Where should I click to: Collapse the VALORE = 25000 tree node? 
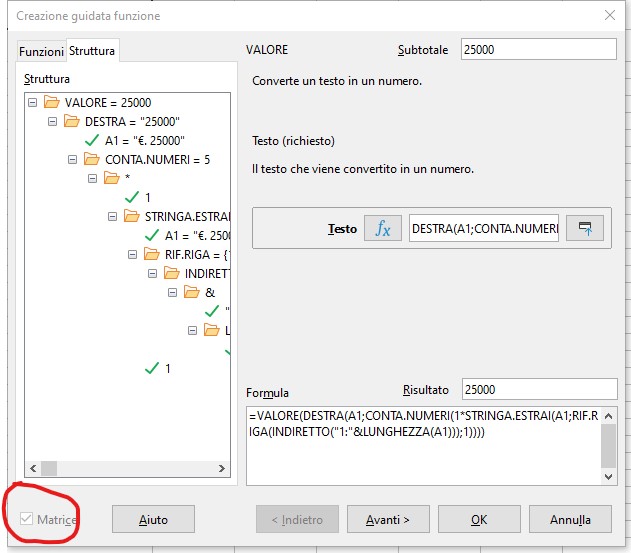click(x=34, y=103)
